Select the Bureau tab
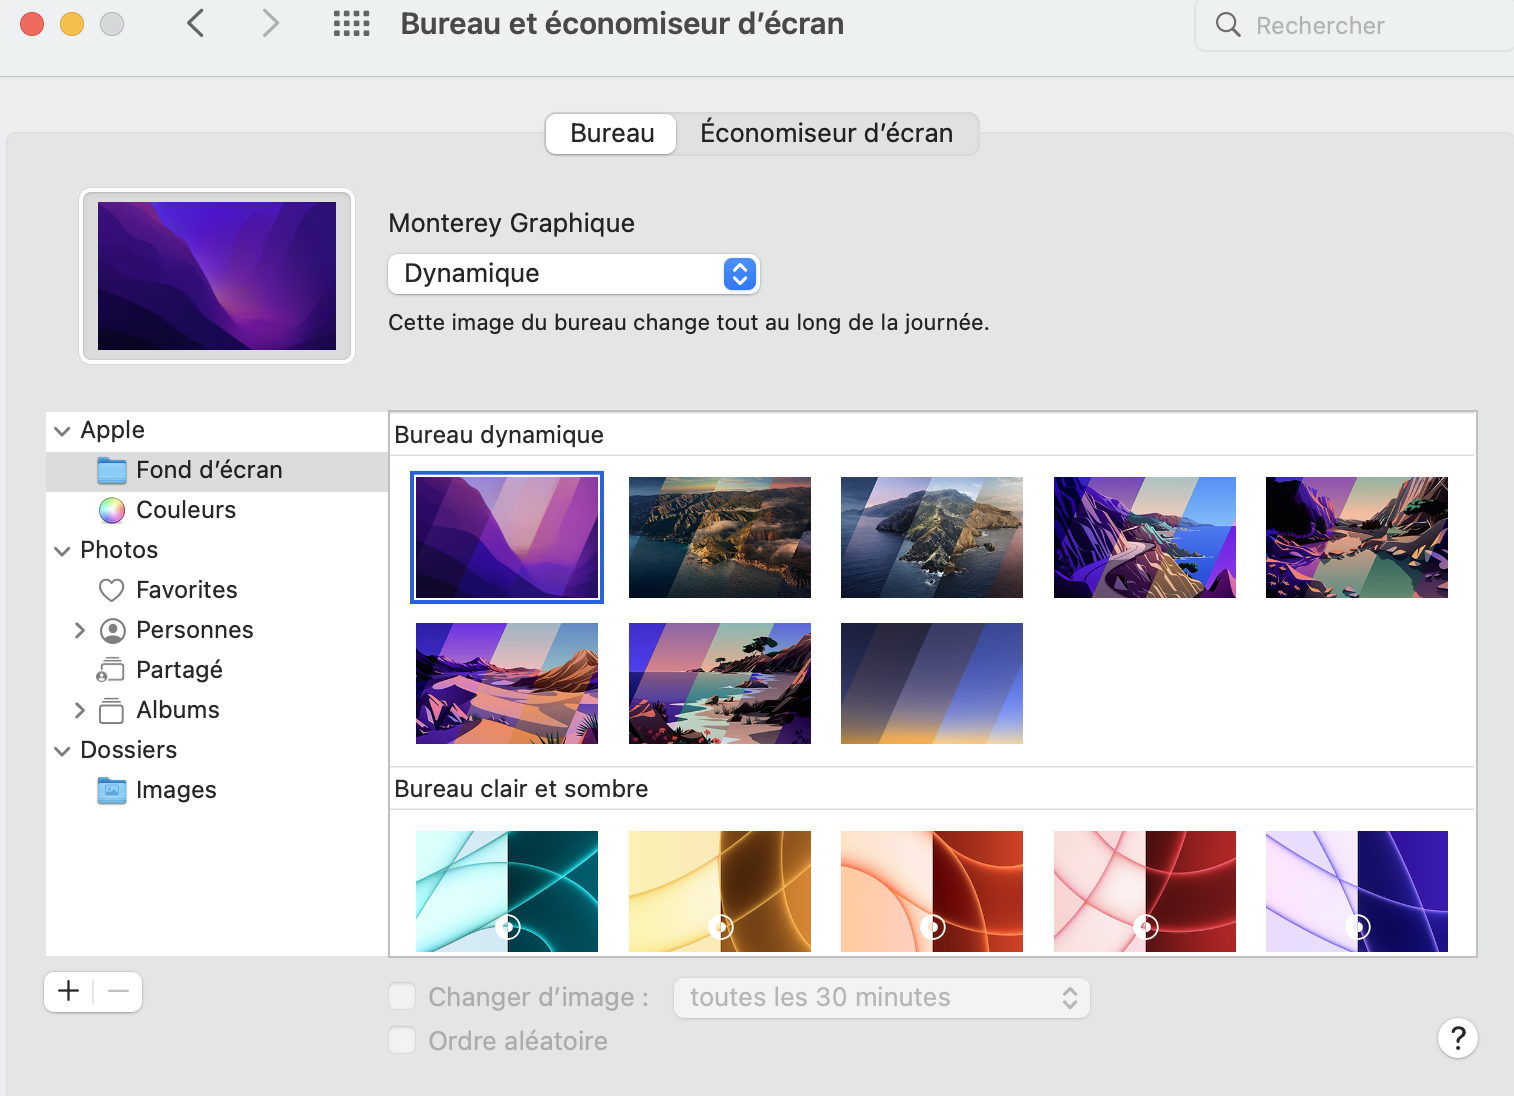Viewport: 1514px width, 1096px height. click(612, 133)
